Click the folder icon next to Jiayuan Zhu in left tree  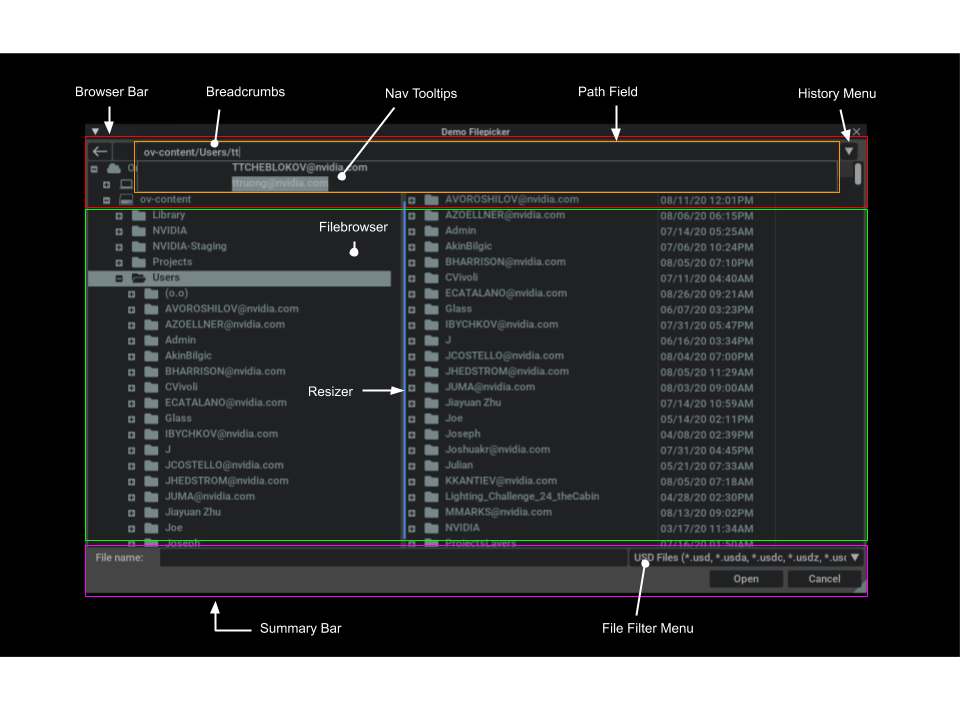pos(151,512)
